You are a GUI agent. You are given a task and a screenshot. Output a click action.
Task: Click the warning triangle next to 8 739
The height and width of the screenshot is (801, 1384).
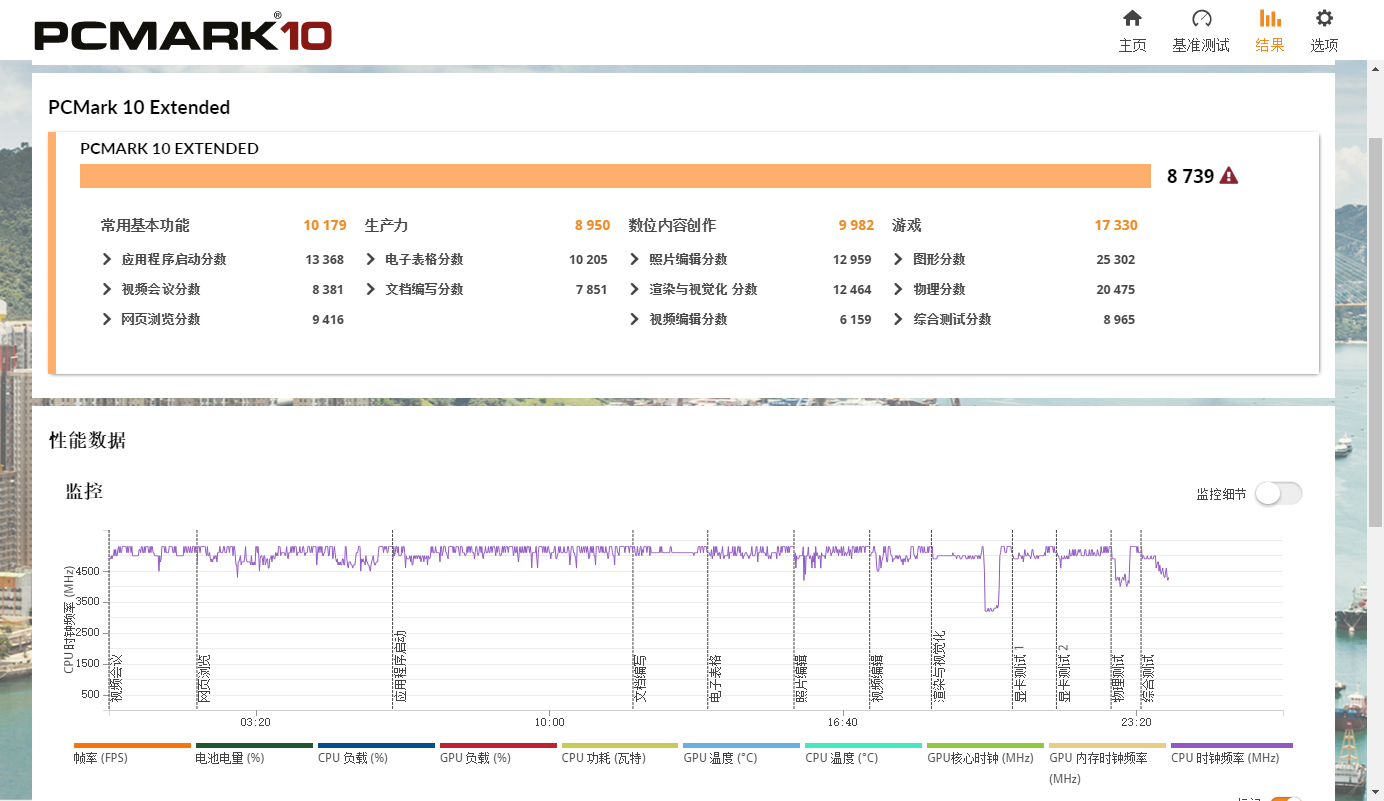[1229, 176]
